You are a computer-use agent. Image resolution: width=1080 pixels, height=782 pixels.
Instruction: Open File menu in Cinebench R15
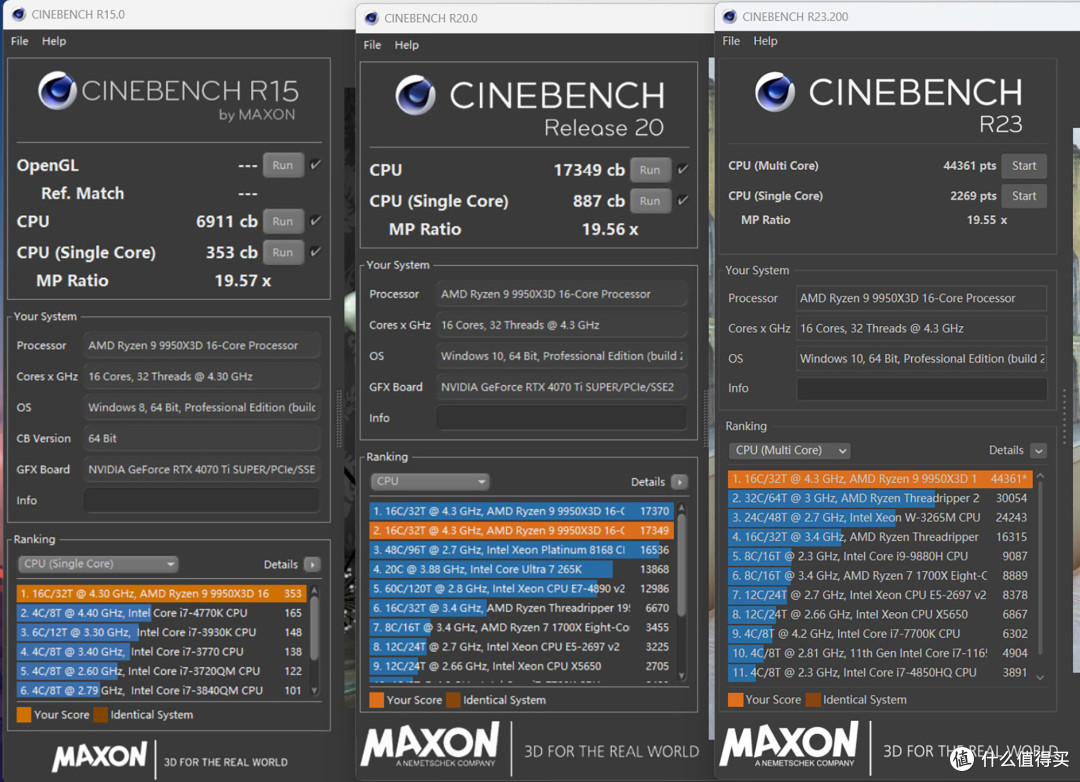pyautogui.click(x=19, y=41)
